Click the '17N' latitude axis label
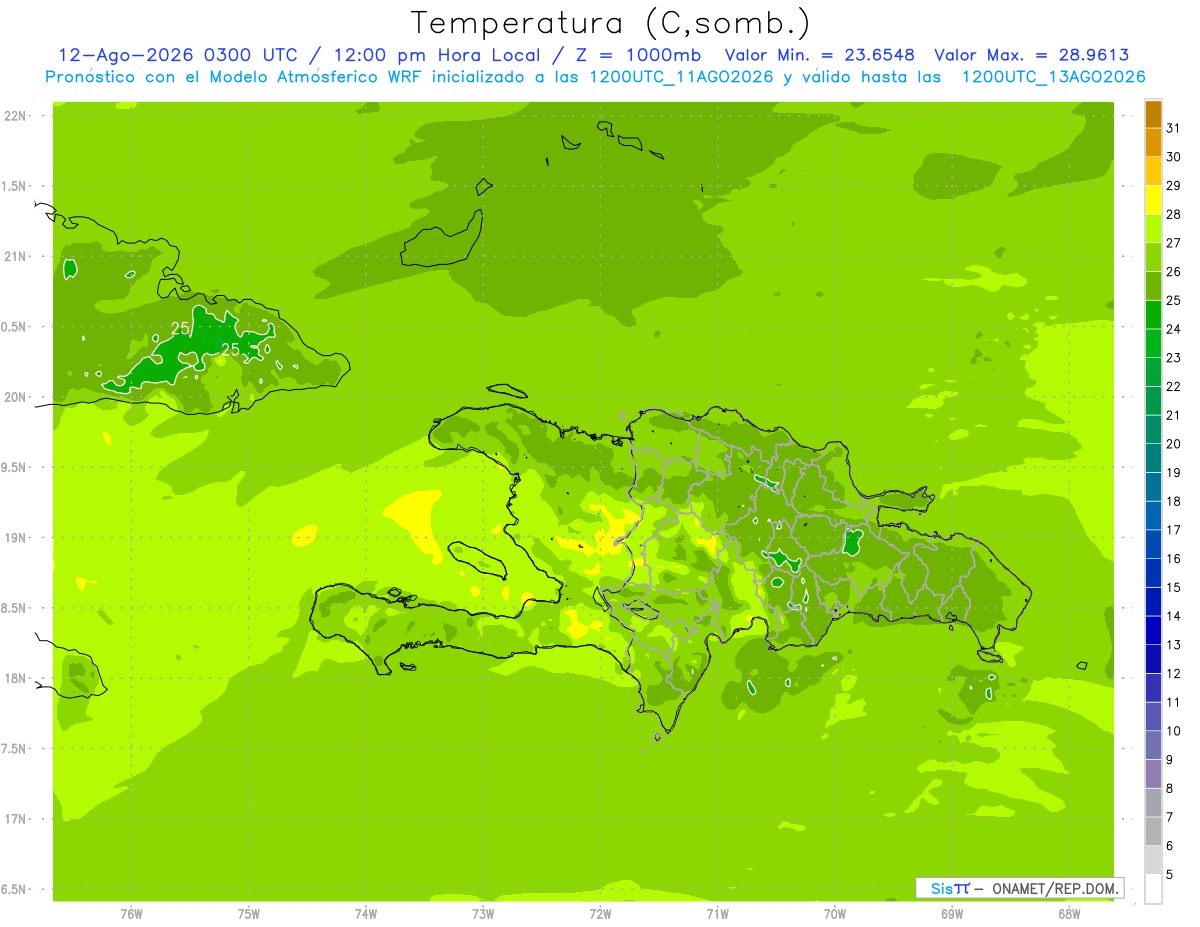1200x927 pixels. (x=15, y=819)
